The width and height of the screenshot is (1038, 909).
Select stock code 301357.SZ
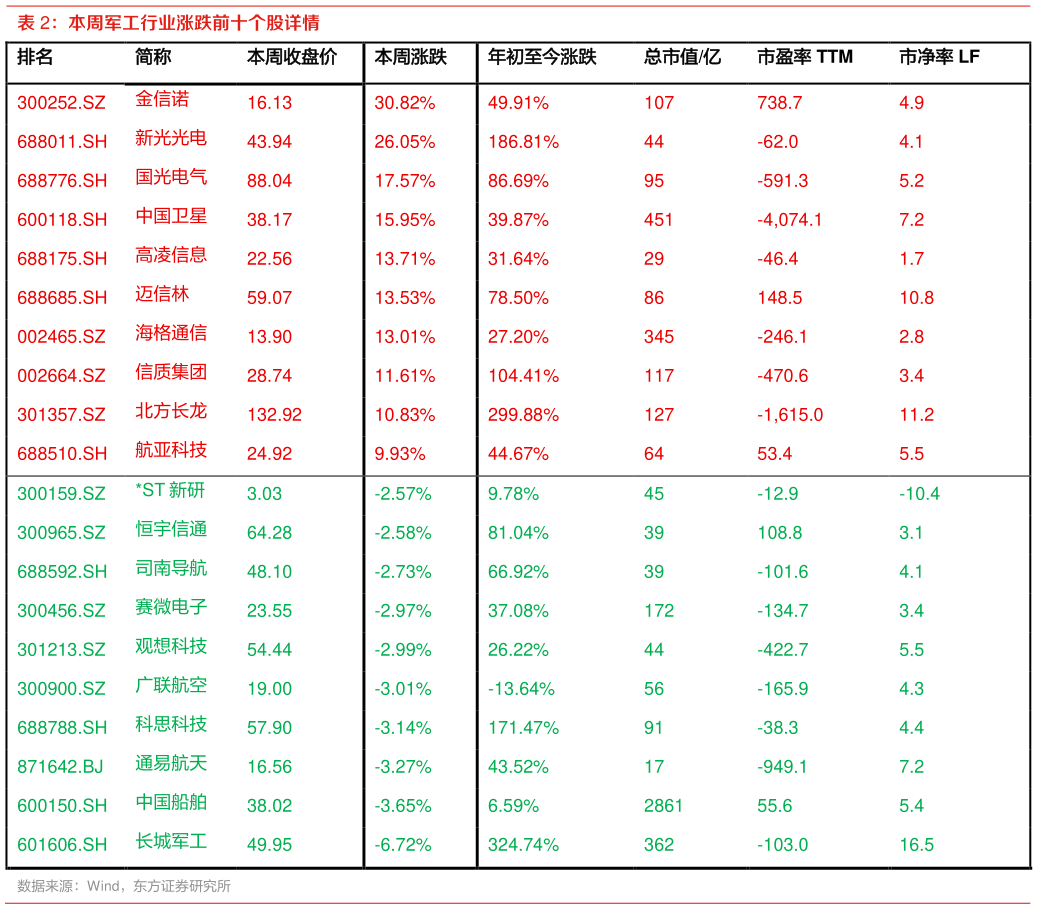[x=62, y=416]
